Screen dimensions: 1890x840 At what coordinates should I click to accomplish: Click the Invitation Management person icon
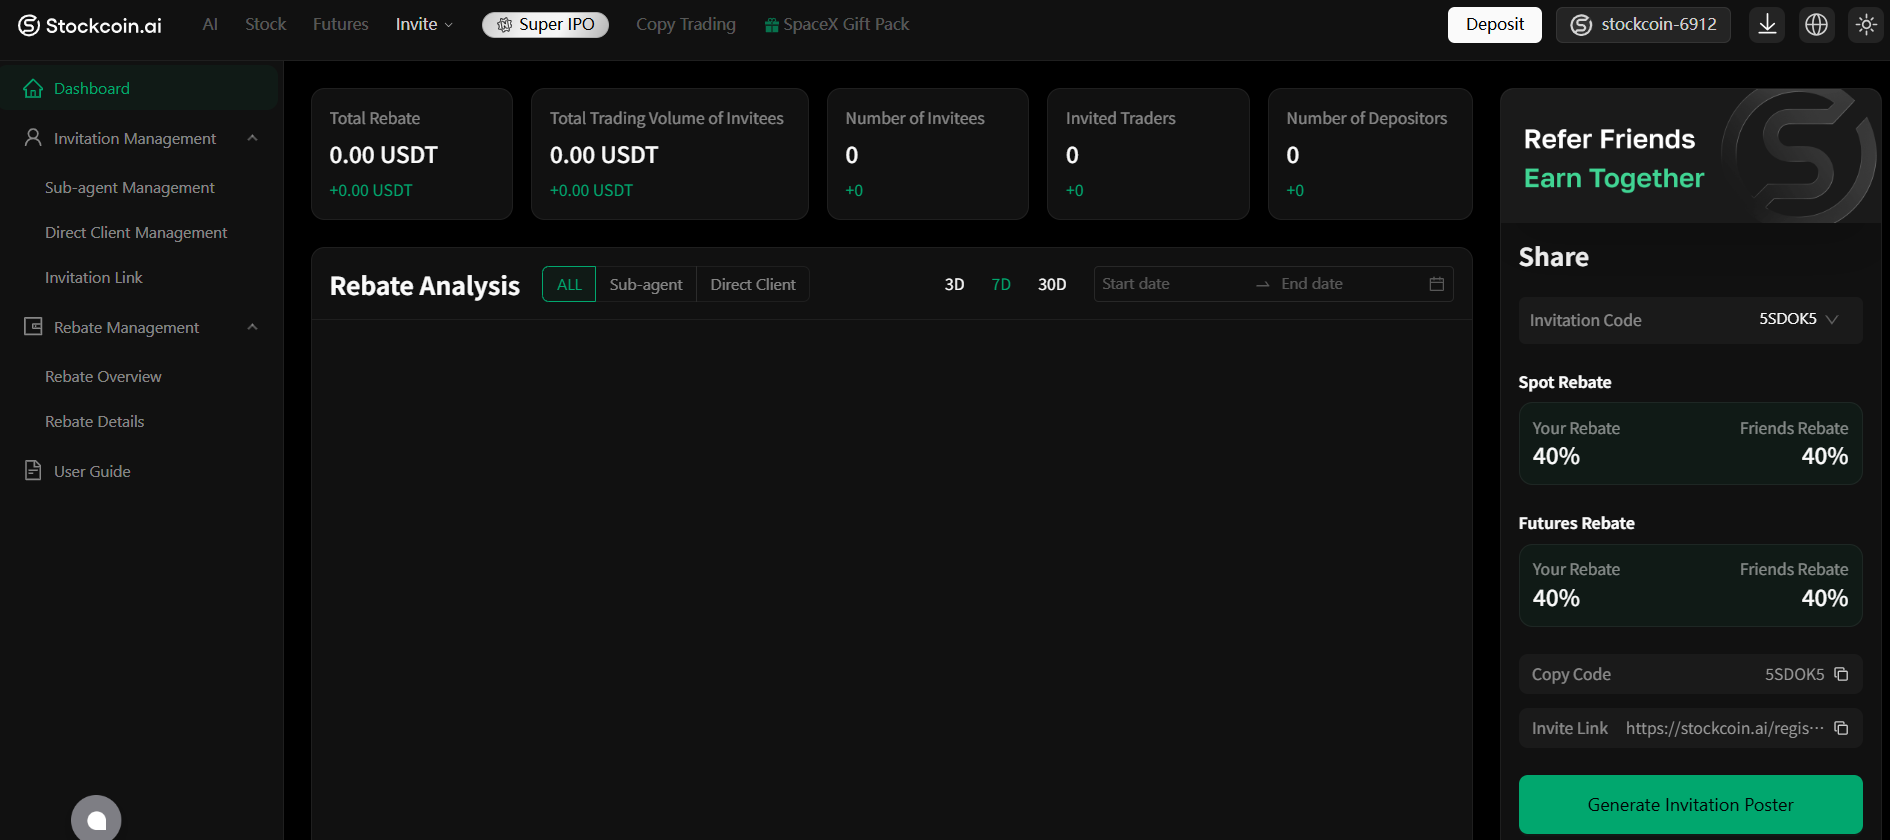33,137
